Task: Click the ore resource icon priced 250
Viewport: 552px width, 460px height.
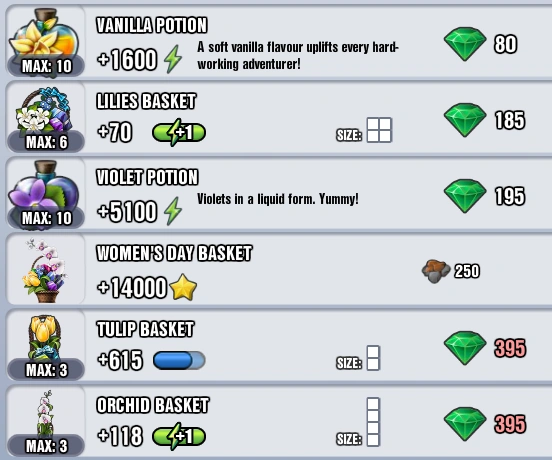Action: [x=436, y=271]
